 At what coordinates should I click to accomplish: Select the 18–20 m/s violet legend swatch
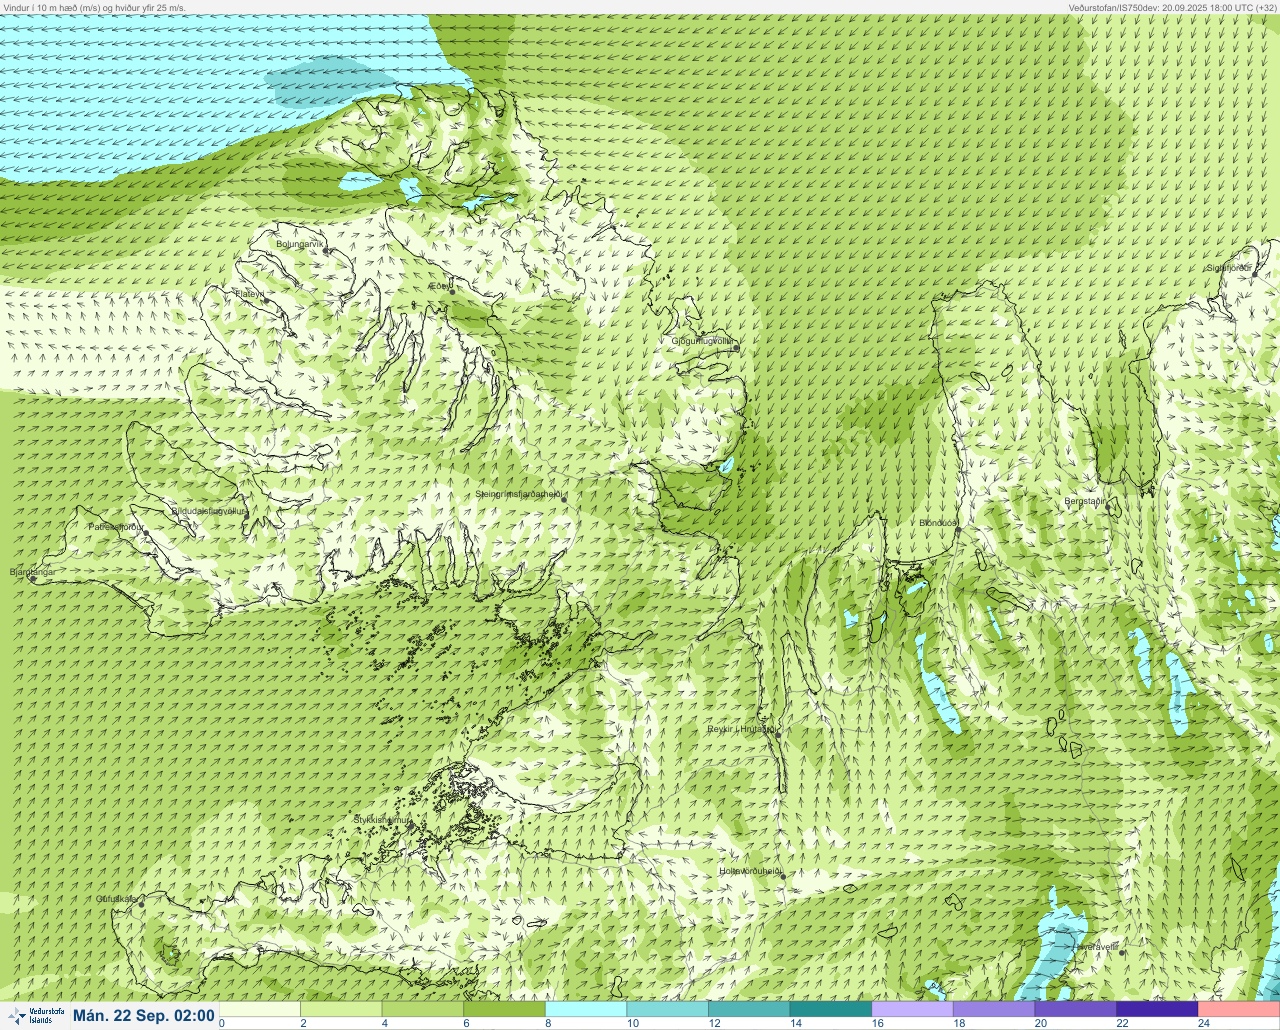click(x=994, y=1008)
